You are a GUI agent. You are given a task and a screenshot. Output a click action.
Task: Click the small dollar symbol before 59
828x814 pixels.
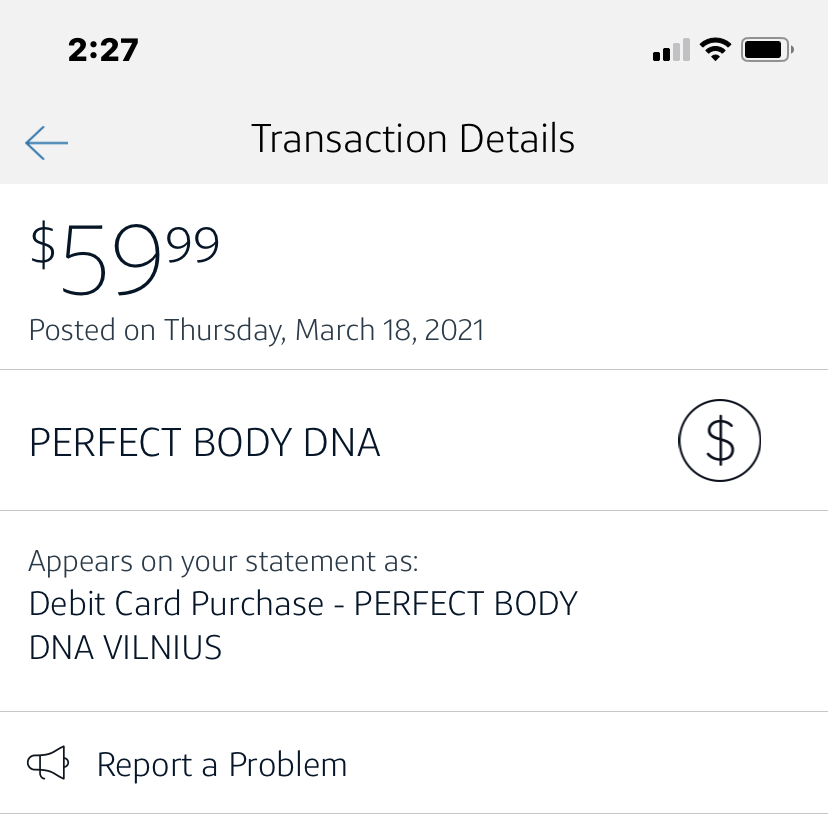tap(43, 244)
